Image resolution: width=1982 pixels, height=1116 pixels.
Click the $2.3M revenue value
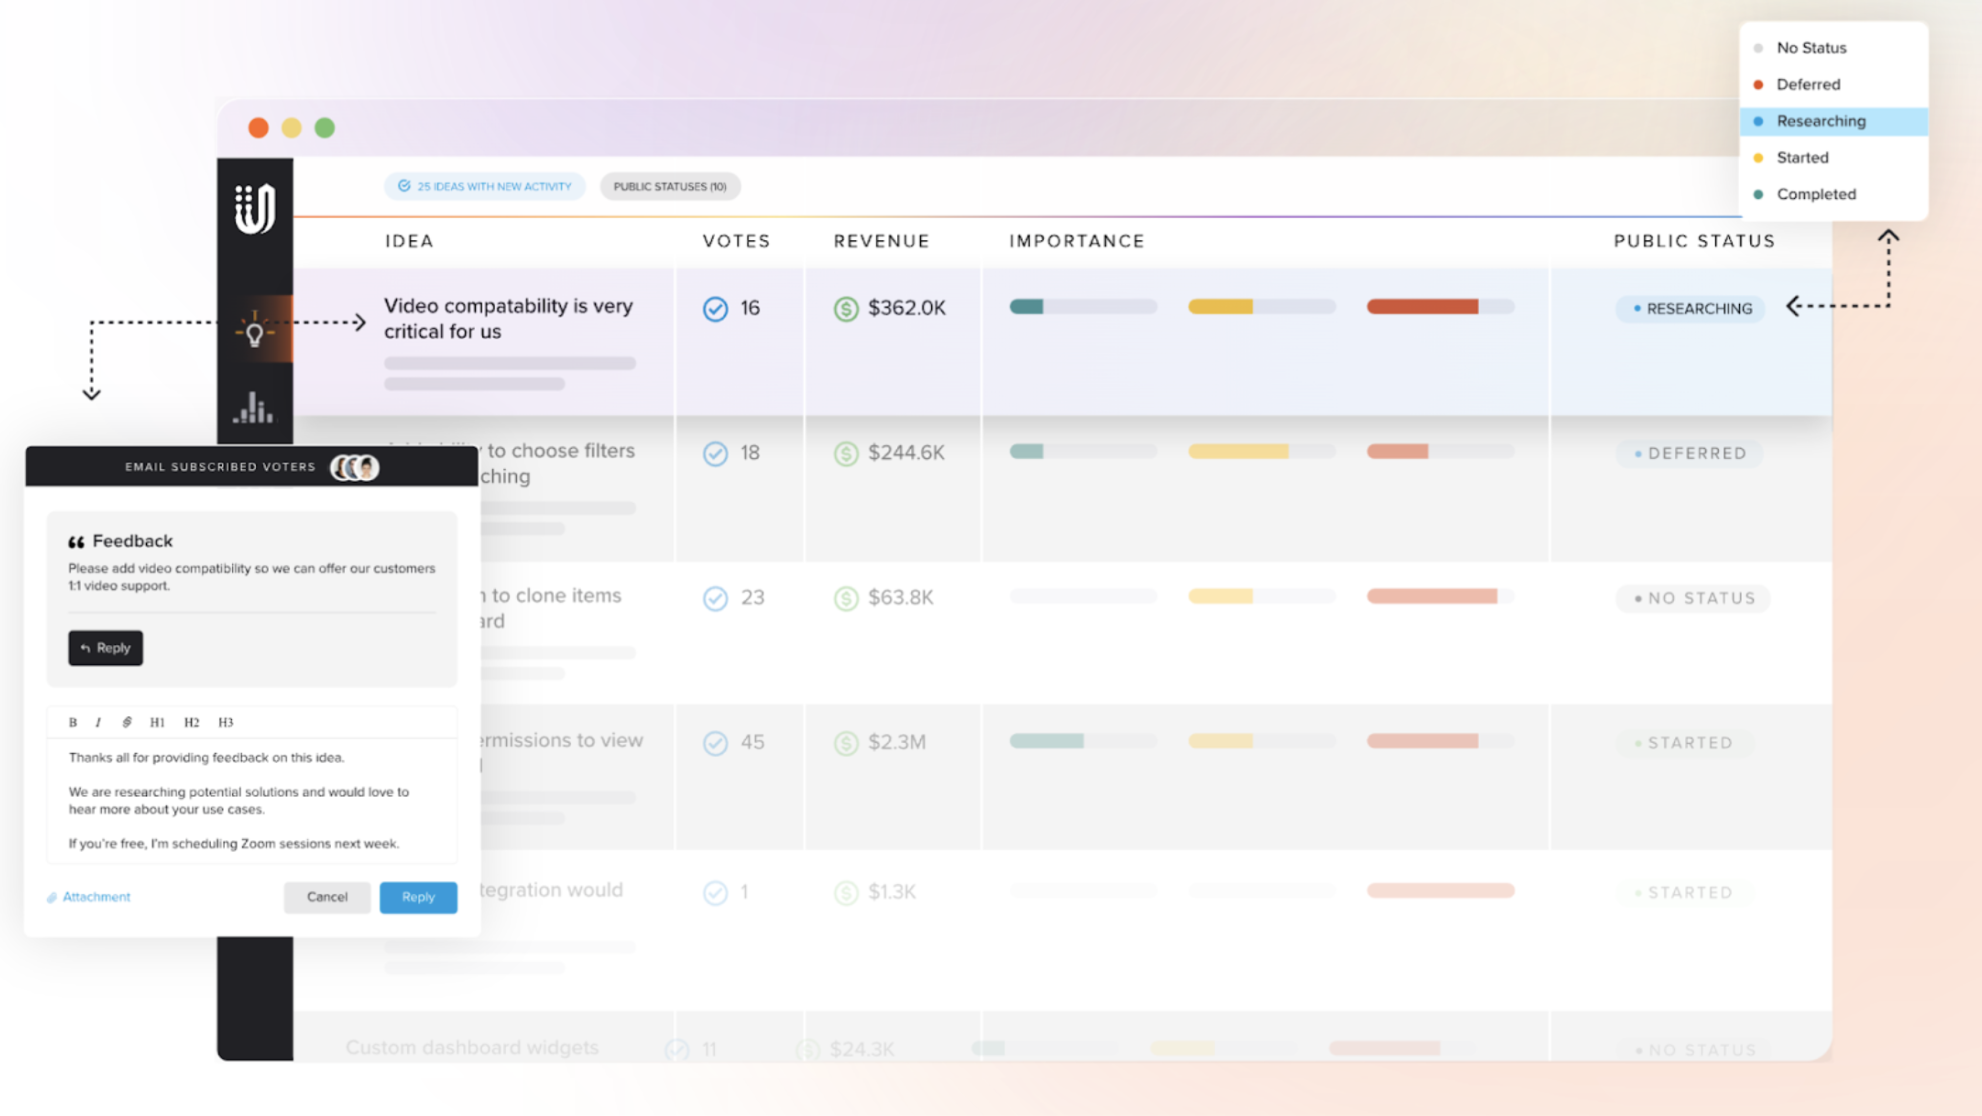(x=896, y=742)
